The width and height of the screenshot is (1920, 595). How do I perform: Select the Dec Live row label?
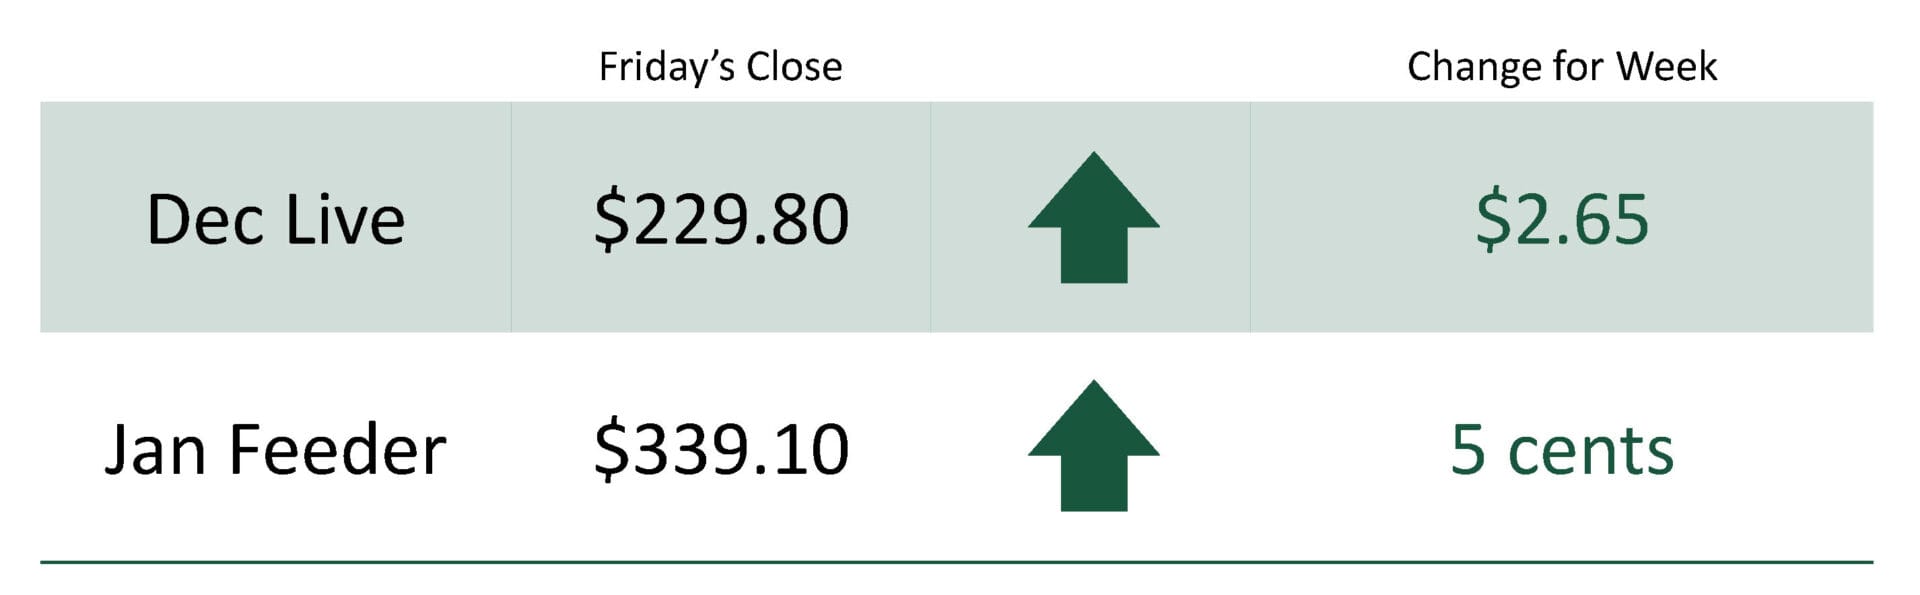[x=275, y=219]
